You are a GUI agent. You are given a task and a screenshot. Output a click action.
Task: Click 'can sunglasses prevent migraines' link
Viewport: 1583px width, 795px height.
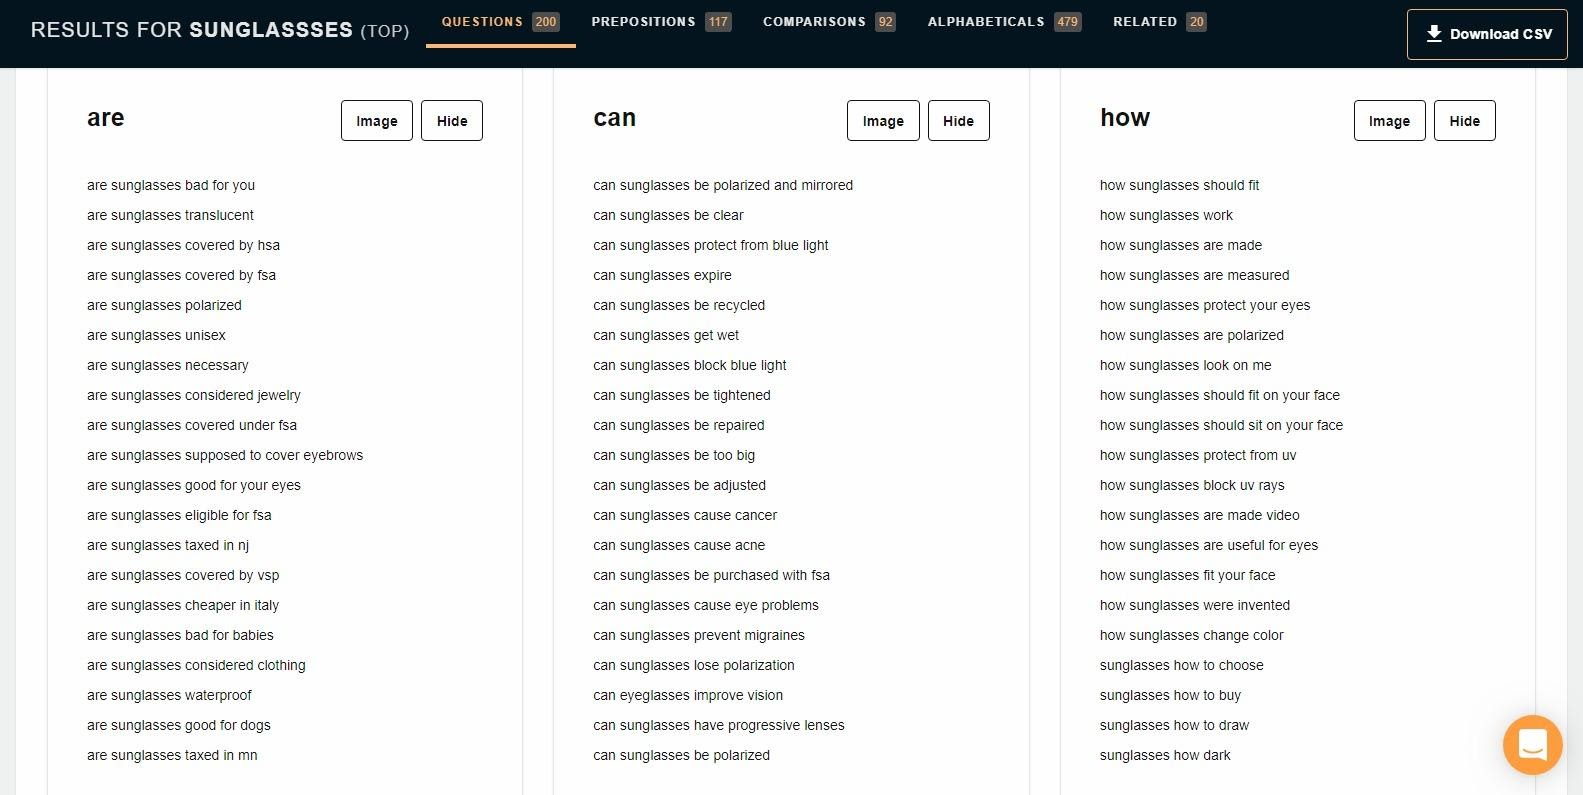tap(698, 635)
